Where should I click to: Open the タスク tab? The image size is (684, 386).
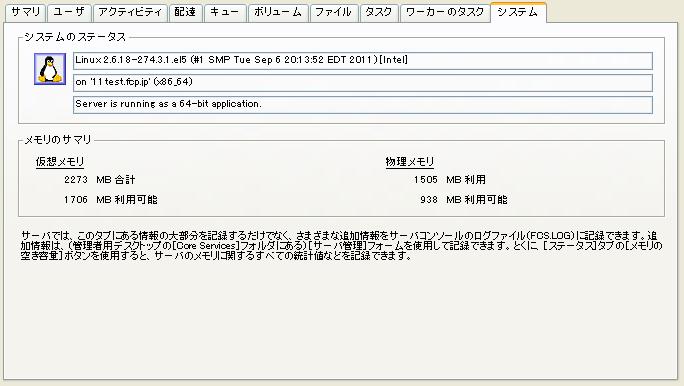[379, 12]
